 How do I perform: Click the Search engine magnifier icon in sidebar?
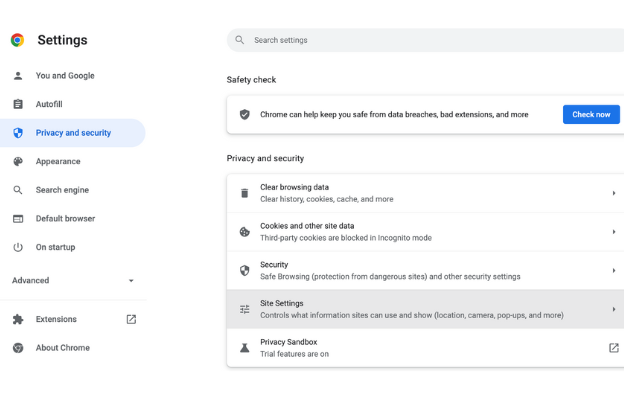[x=18, y=190]
